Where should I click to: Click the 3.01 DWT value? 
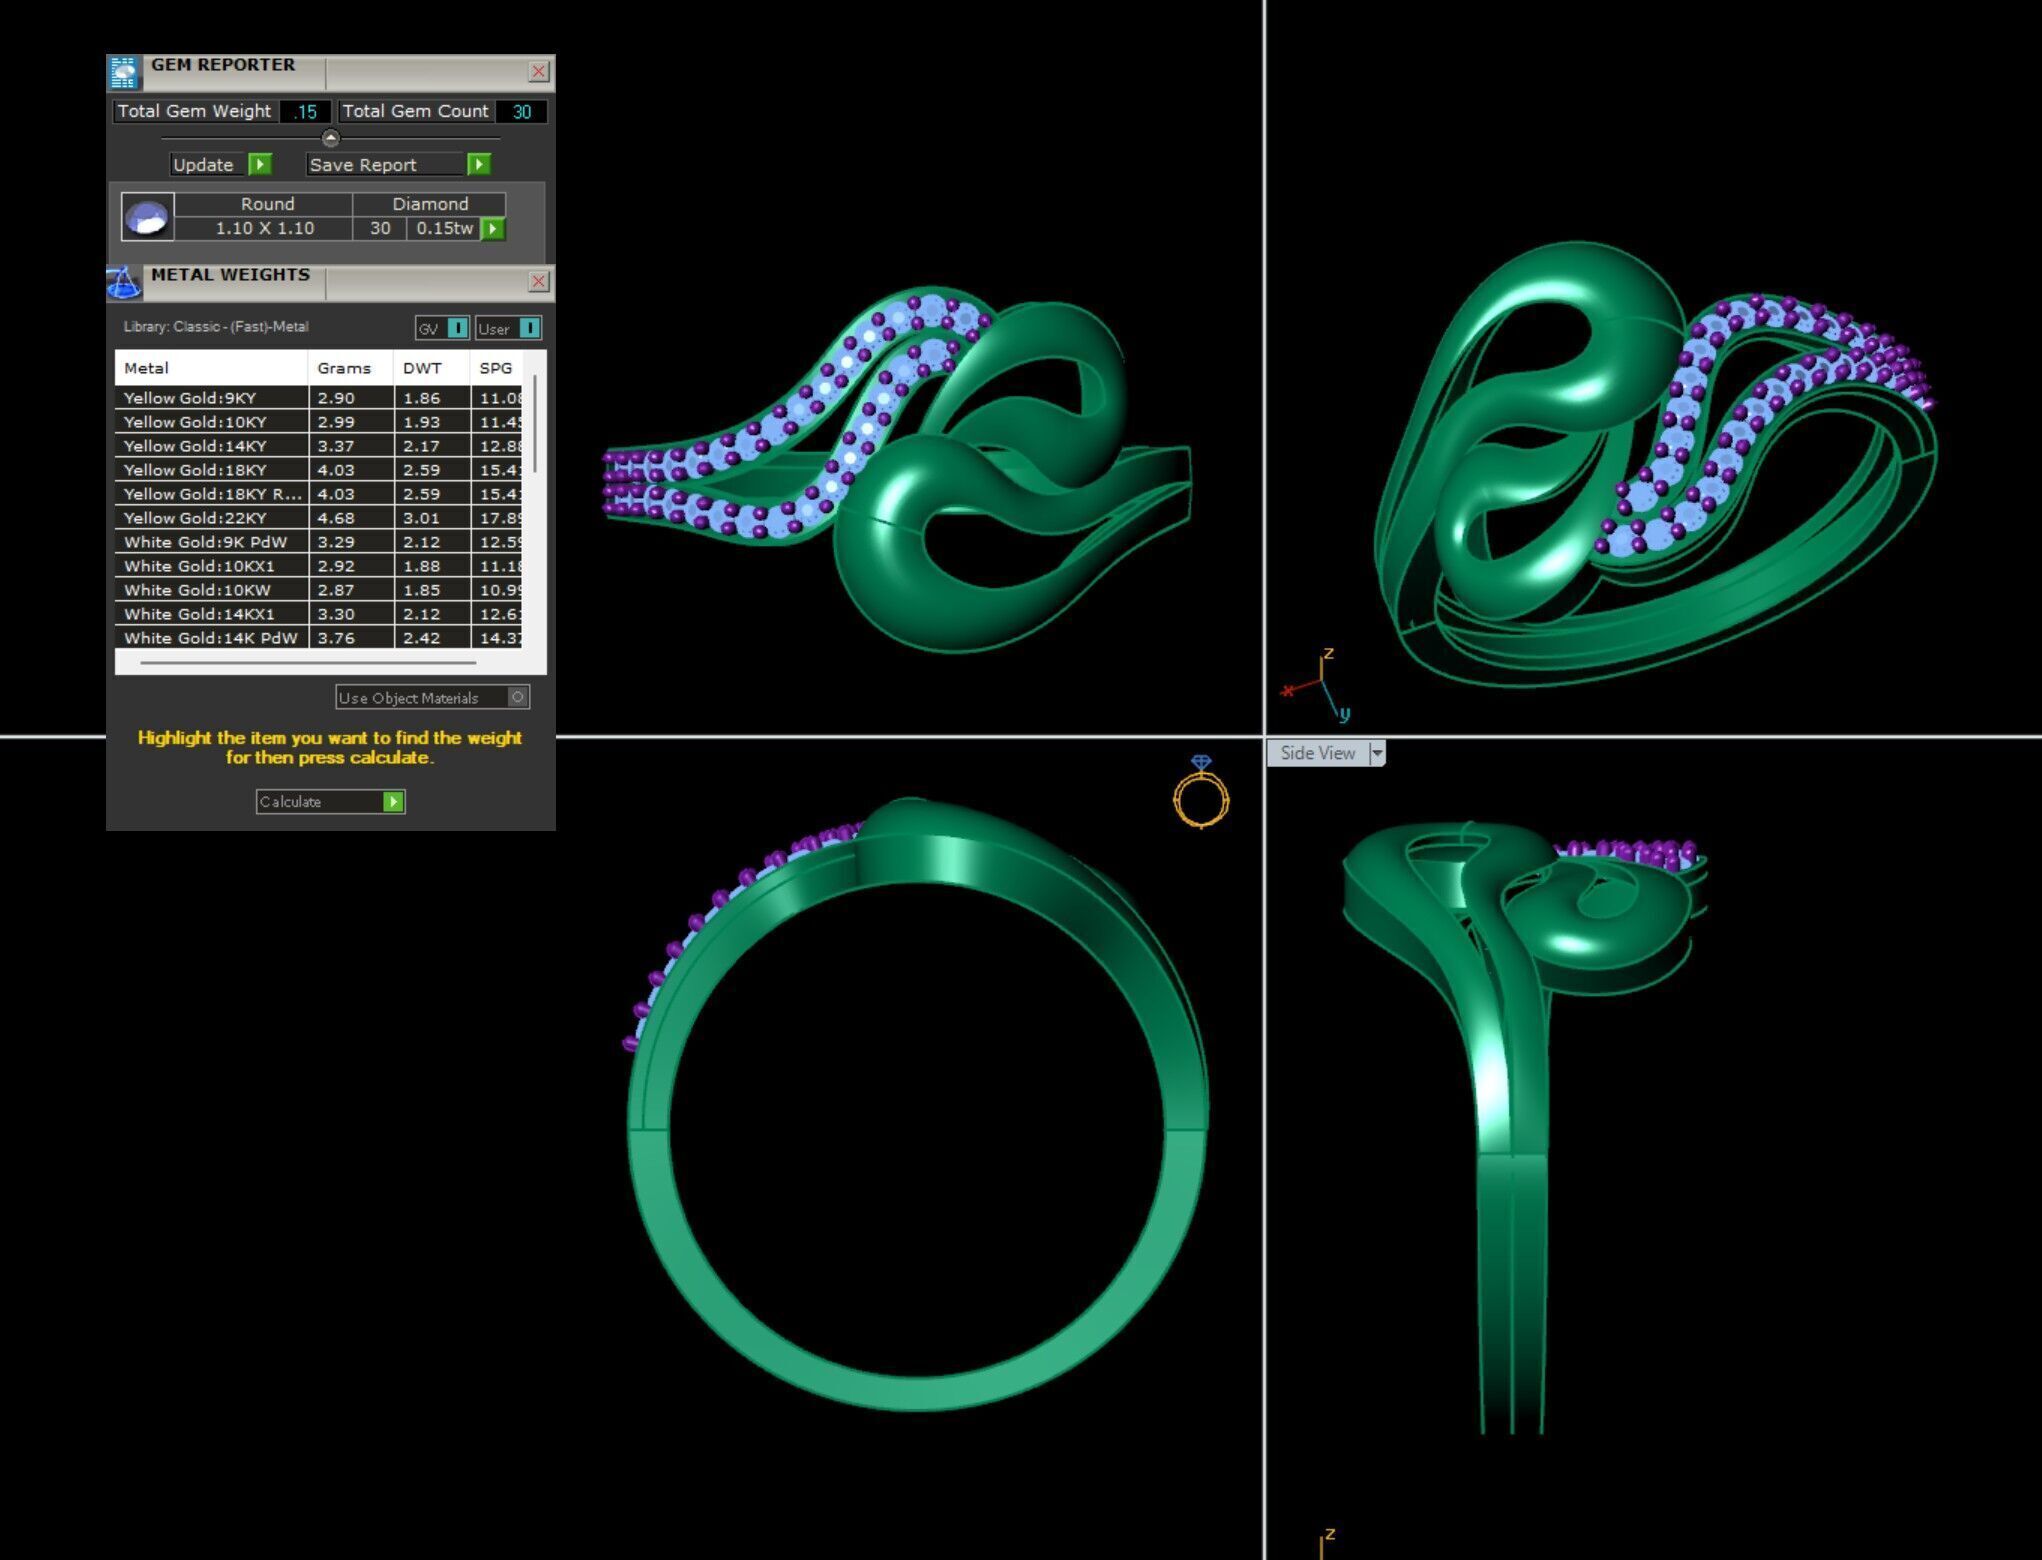point(421,518)
